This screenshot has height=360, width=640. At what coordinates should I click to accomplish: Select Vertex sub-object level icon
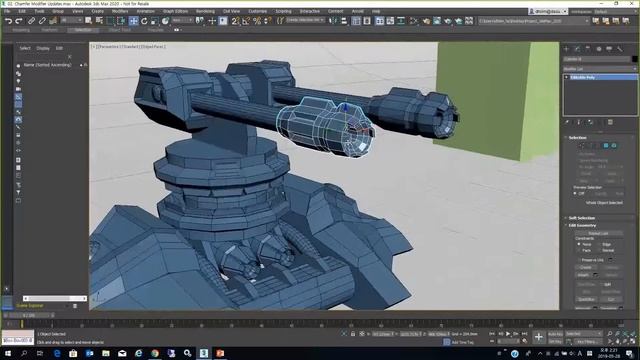click(582, 145)
